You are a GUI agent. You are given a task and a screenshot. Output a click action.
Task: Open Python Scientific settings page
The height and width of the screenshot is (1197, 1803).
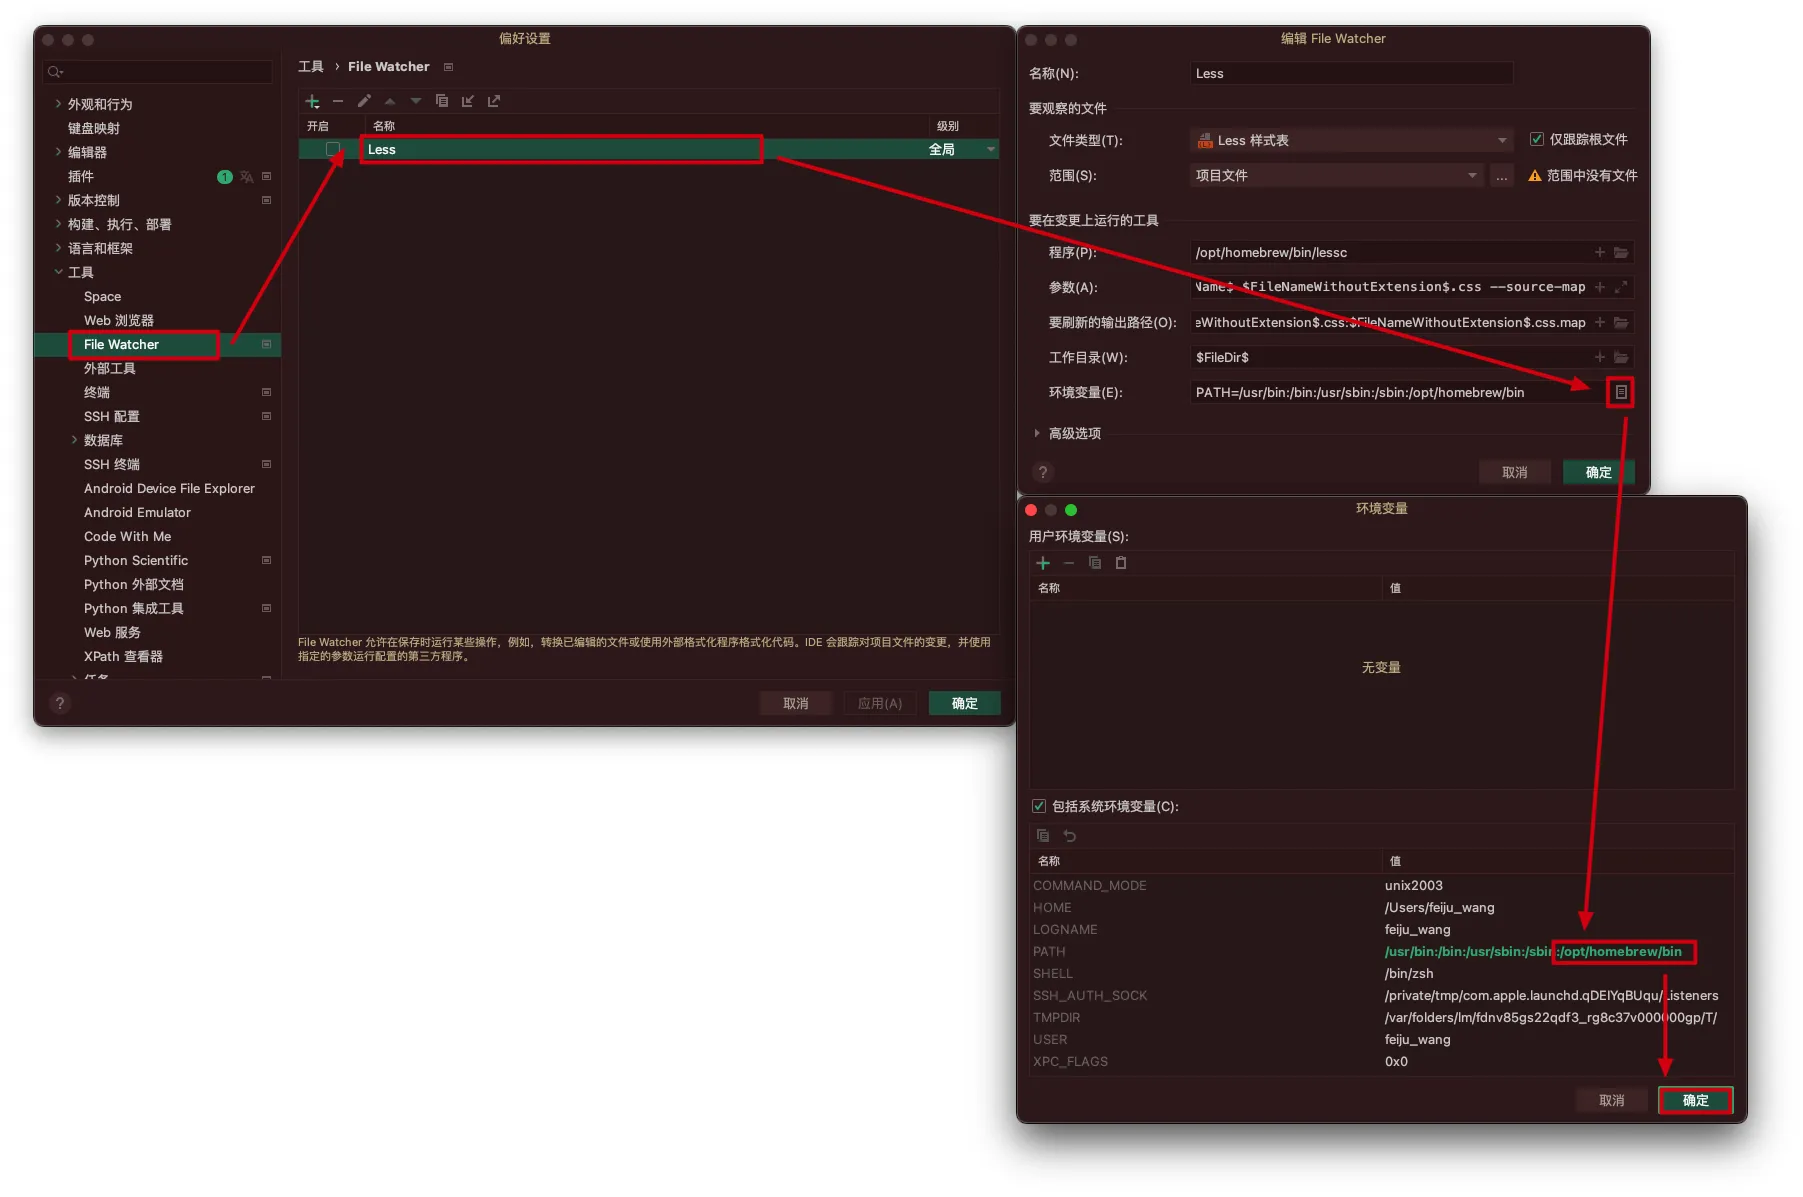pos(136,560)
